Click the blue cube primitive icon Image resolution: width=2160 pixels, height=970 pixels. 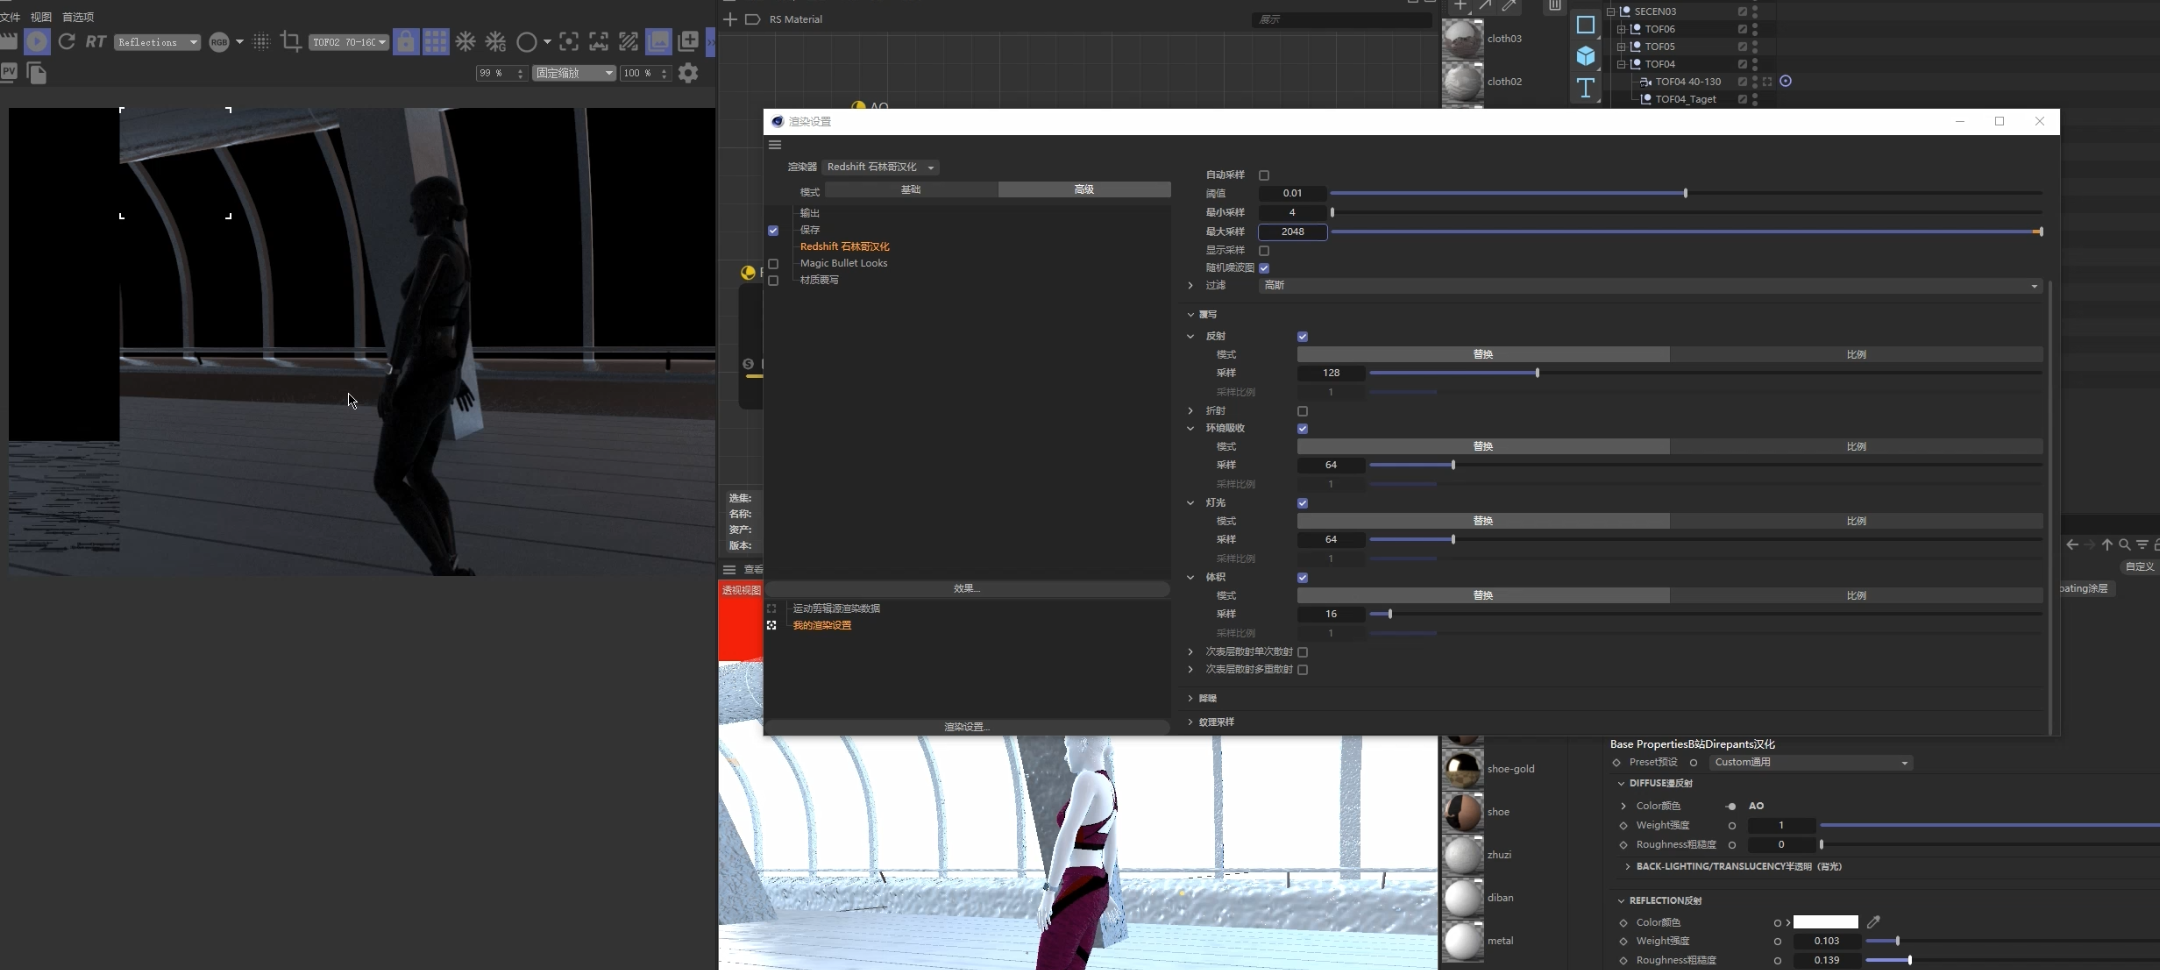point(1586,56)
